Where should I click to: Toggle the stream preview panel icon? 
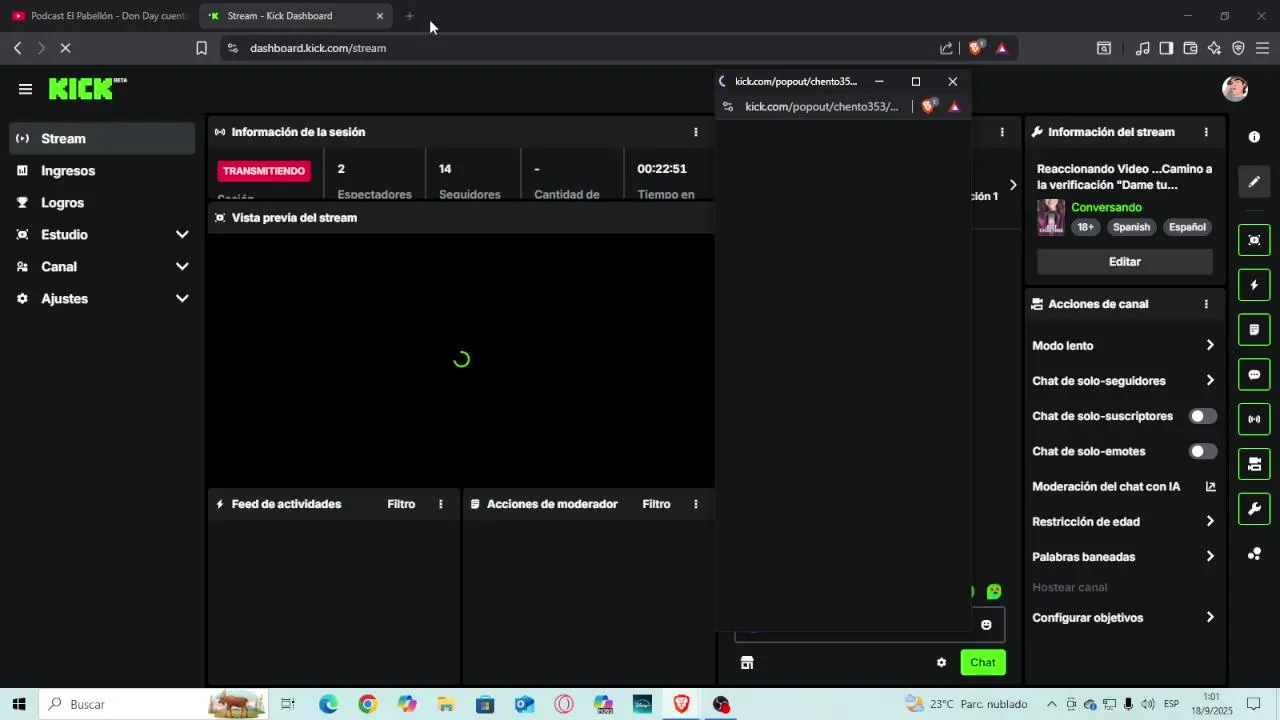[1254, 240]
